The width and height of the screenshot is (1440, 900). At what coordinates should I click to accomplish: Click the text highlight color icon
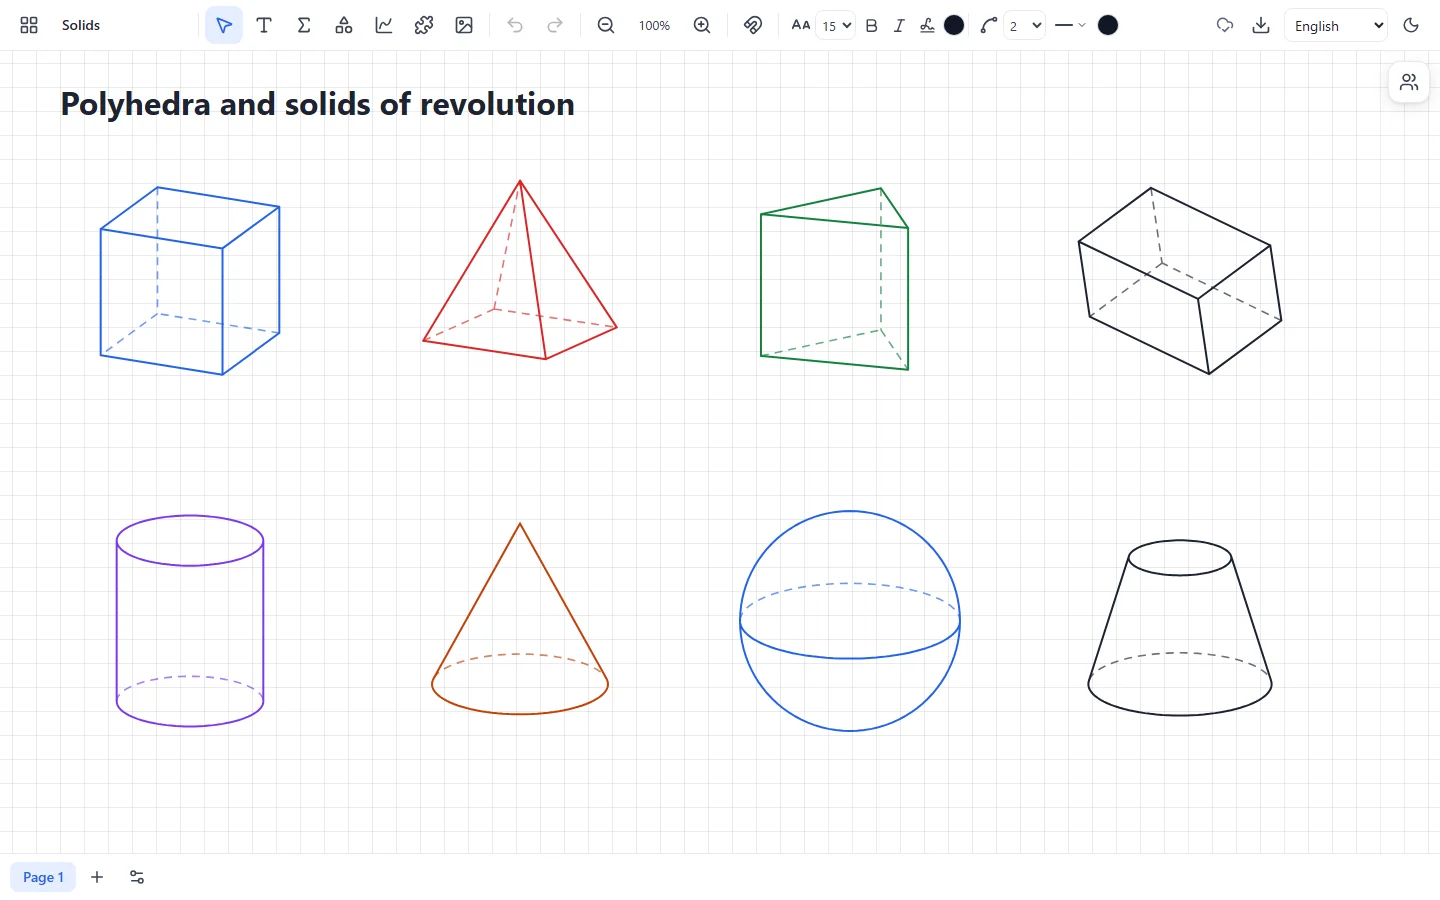(x=927, y=25)
